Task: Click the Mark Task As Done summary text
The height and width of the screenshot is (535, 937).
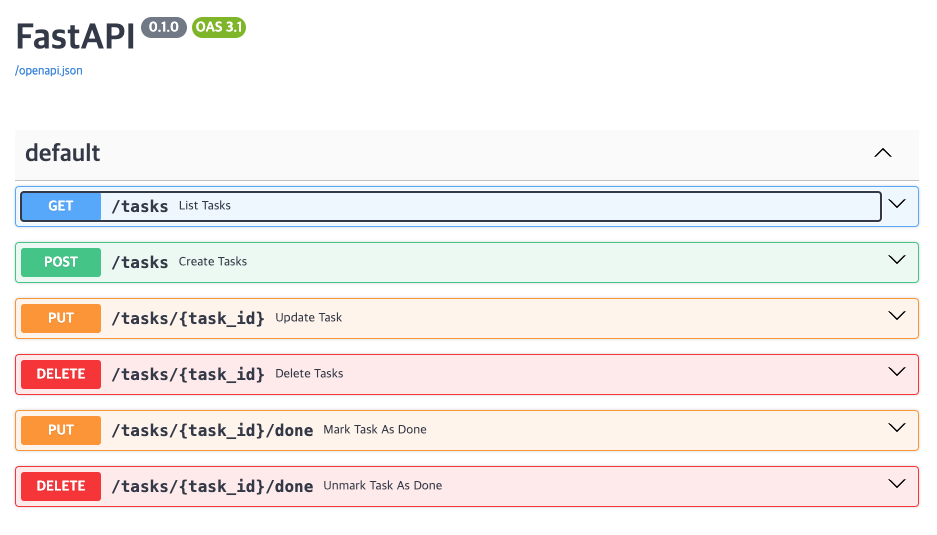Action: (375, 430)
